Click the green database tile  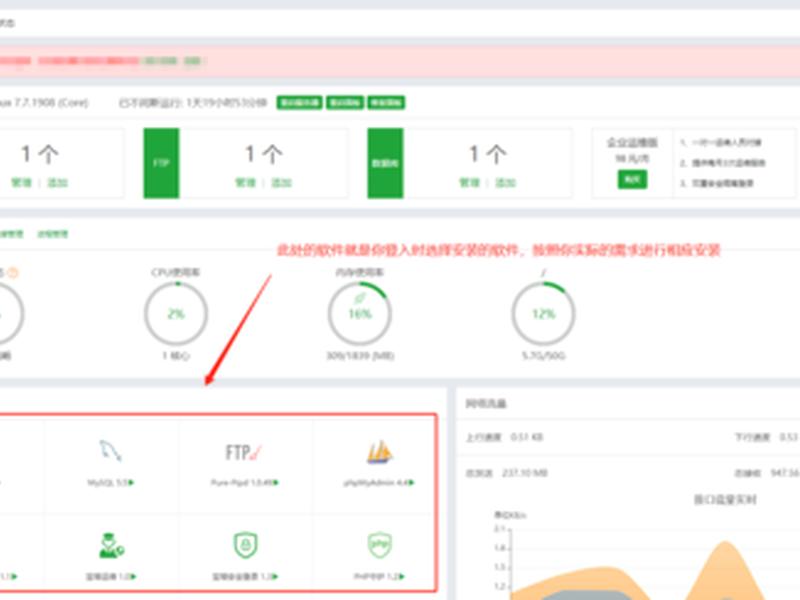tap(385, 163)
